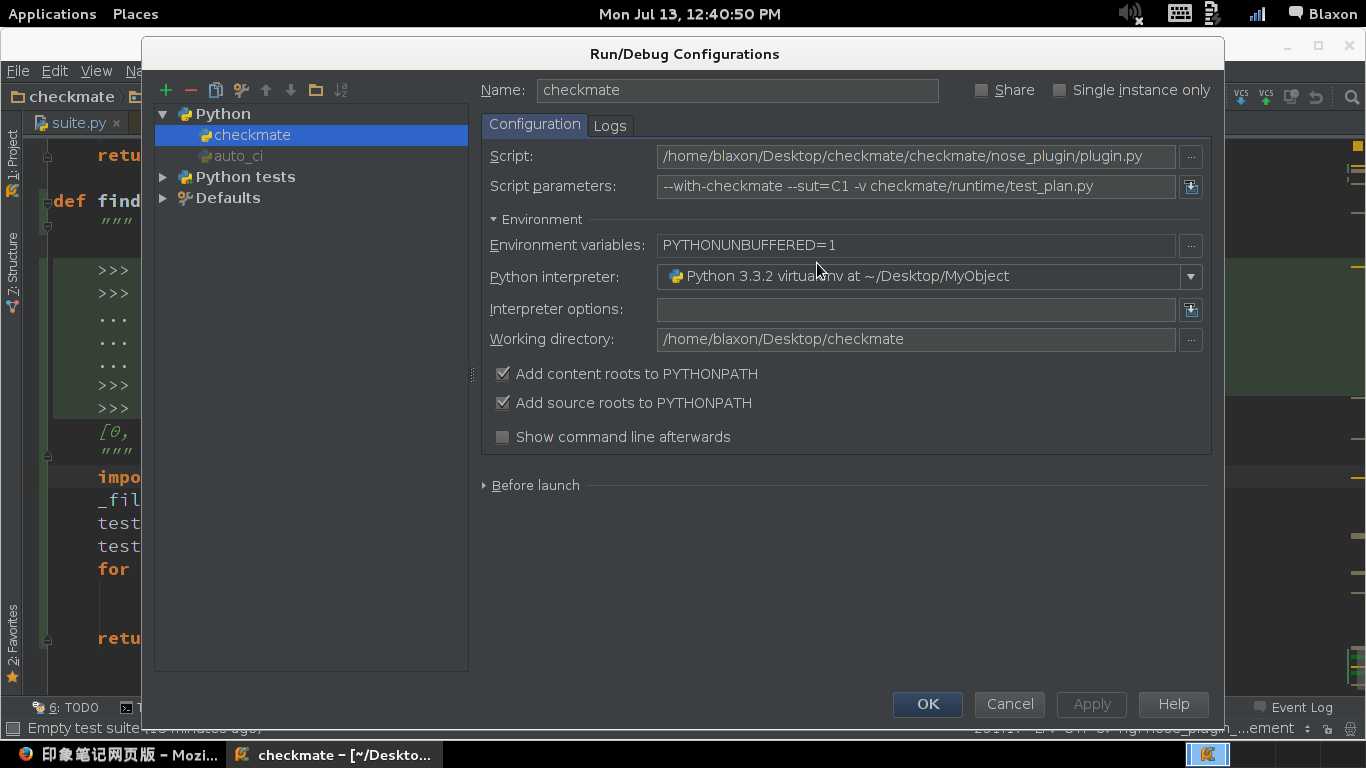The image size is (1366, 768).
Task: Click the Script parameters field
Action: click(x=916, y=187)
